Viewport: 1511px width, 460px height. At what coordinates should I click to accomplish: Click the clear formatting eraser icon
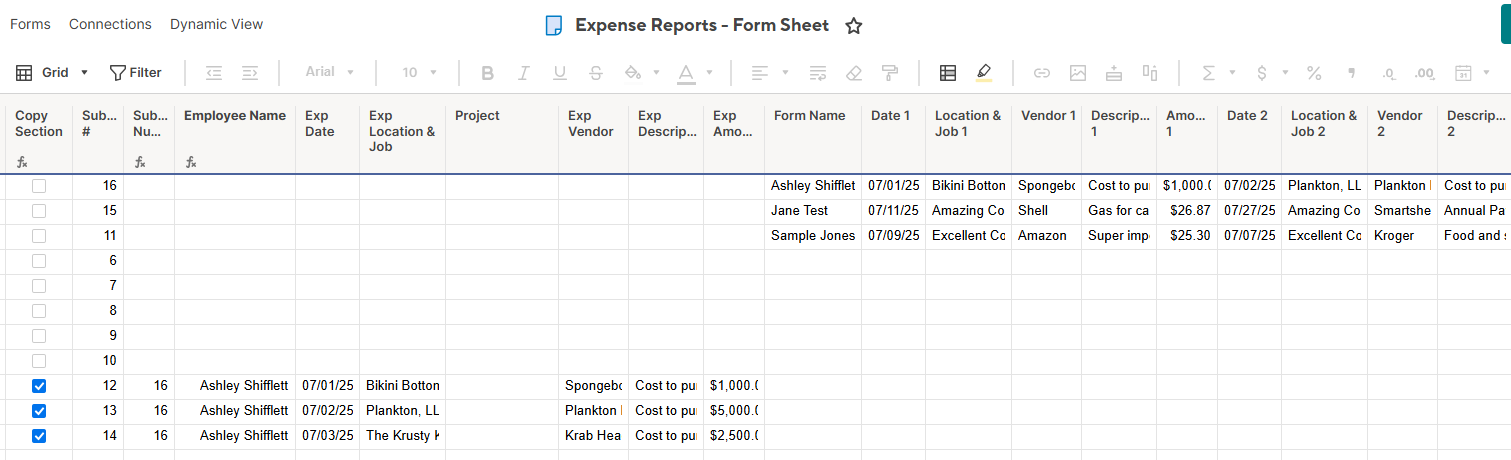[853, 73]
